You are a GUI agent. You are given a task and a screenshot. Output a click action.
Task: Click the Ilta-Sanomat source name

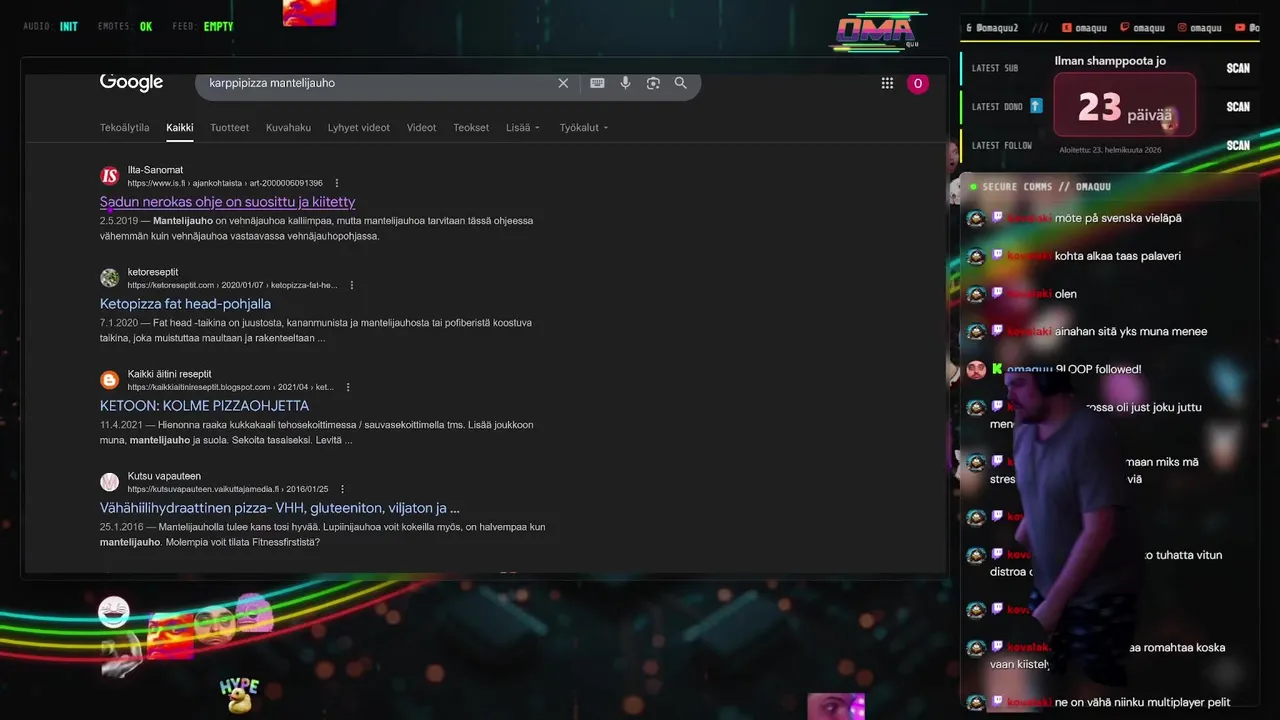point(155,170)
